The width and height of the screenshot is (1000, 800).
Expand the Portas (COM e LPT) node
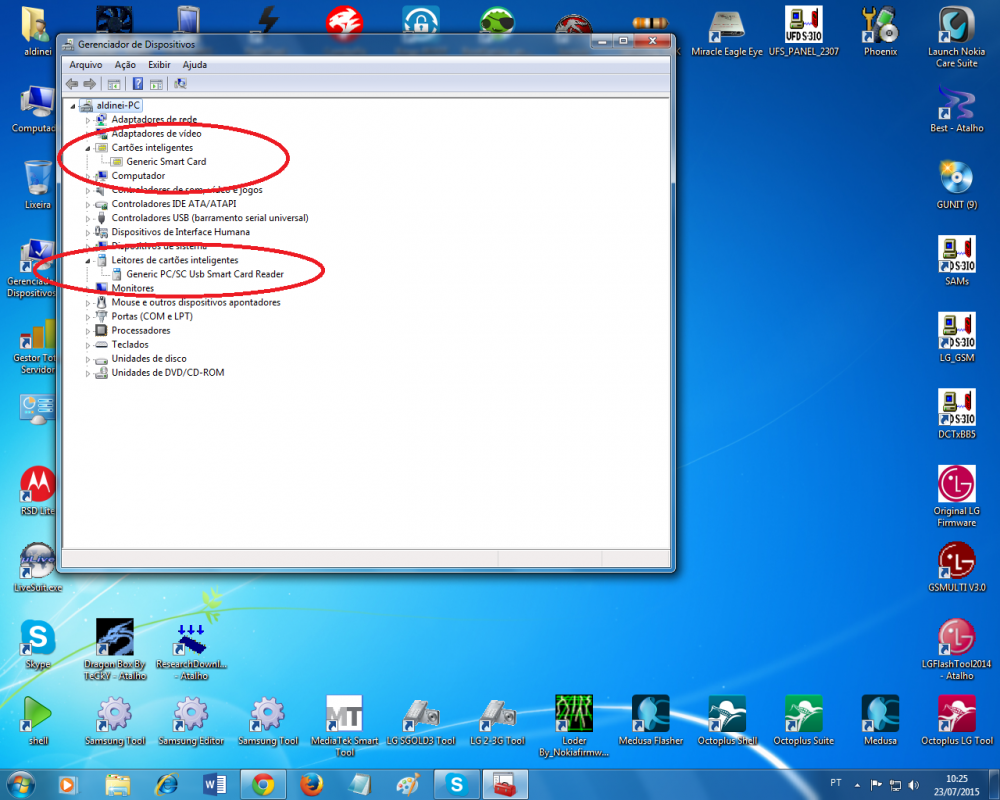pyautogui.click(x=88, y=317)
